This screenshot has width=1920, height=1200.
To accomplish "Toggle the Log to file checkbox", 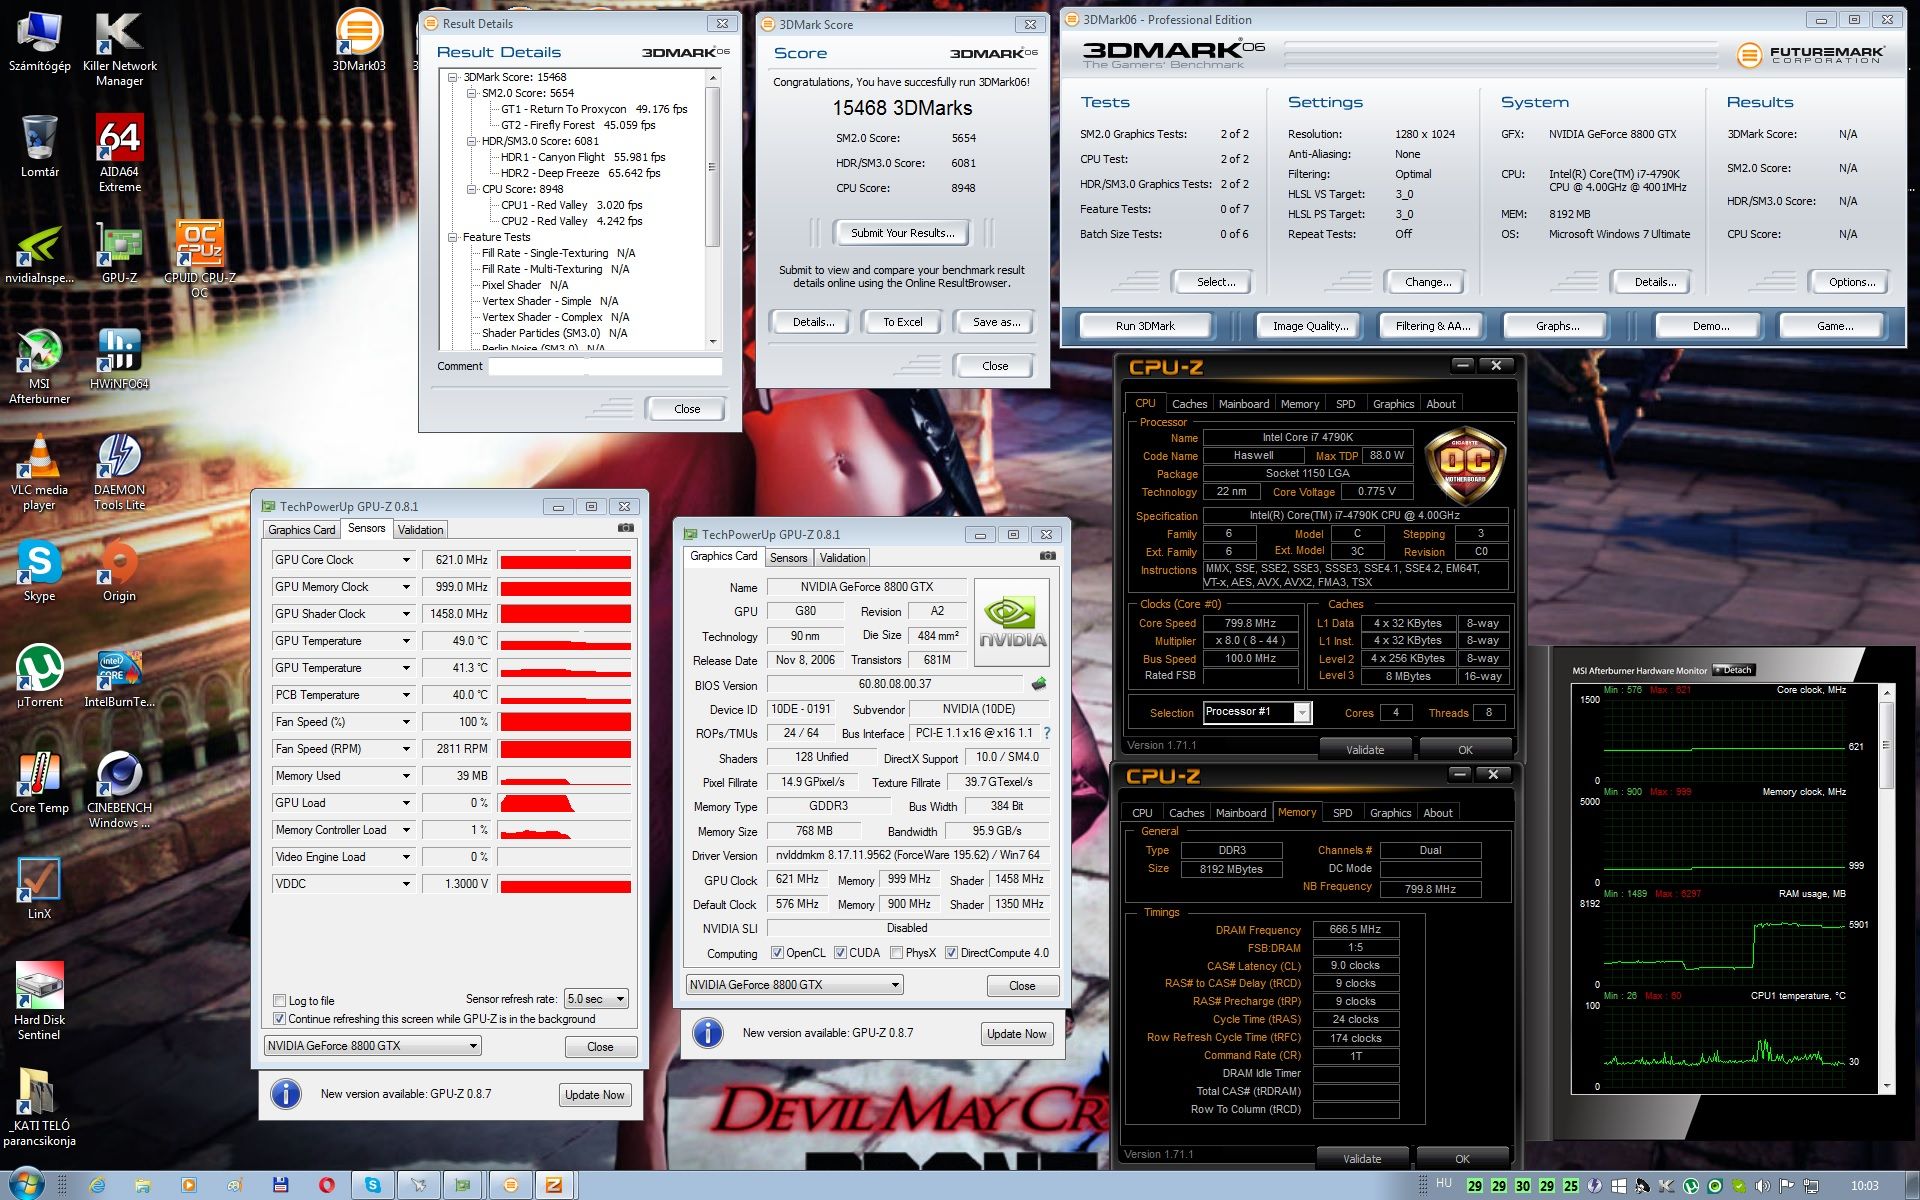I will coord(280,1000).
